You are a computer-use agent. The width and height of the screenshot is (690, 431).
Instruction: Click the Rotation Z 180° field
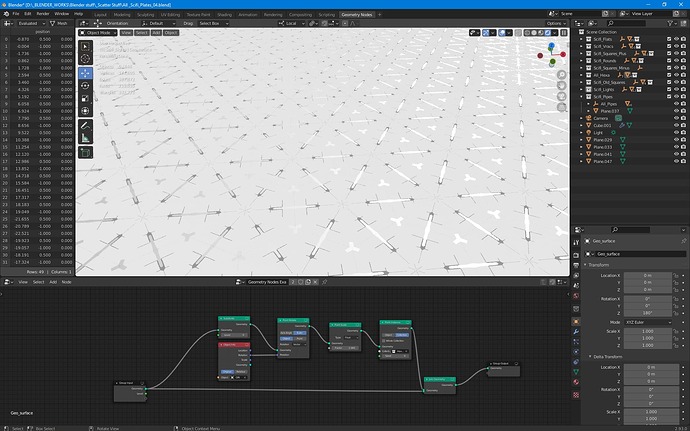coord(648,313)
